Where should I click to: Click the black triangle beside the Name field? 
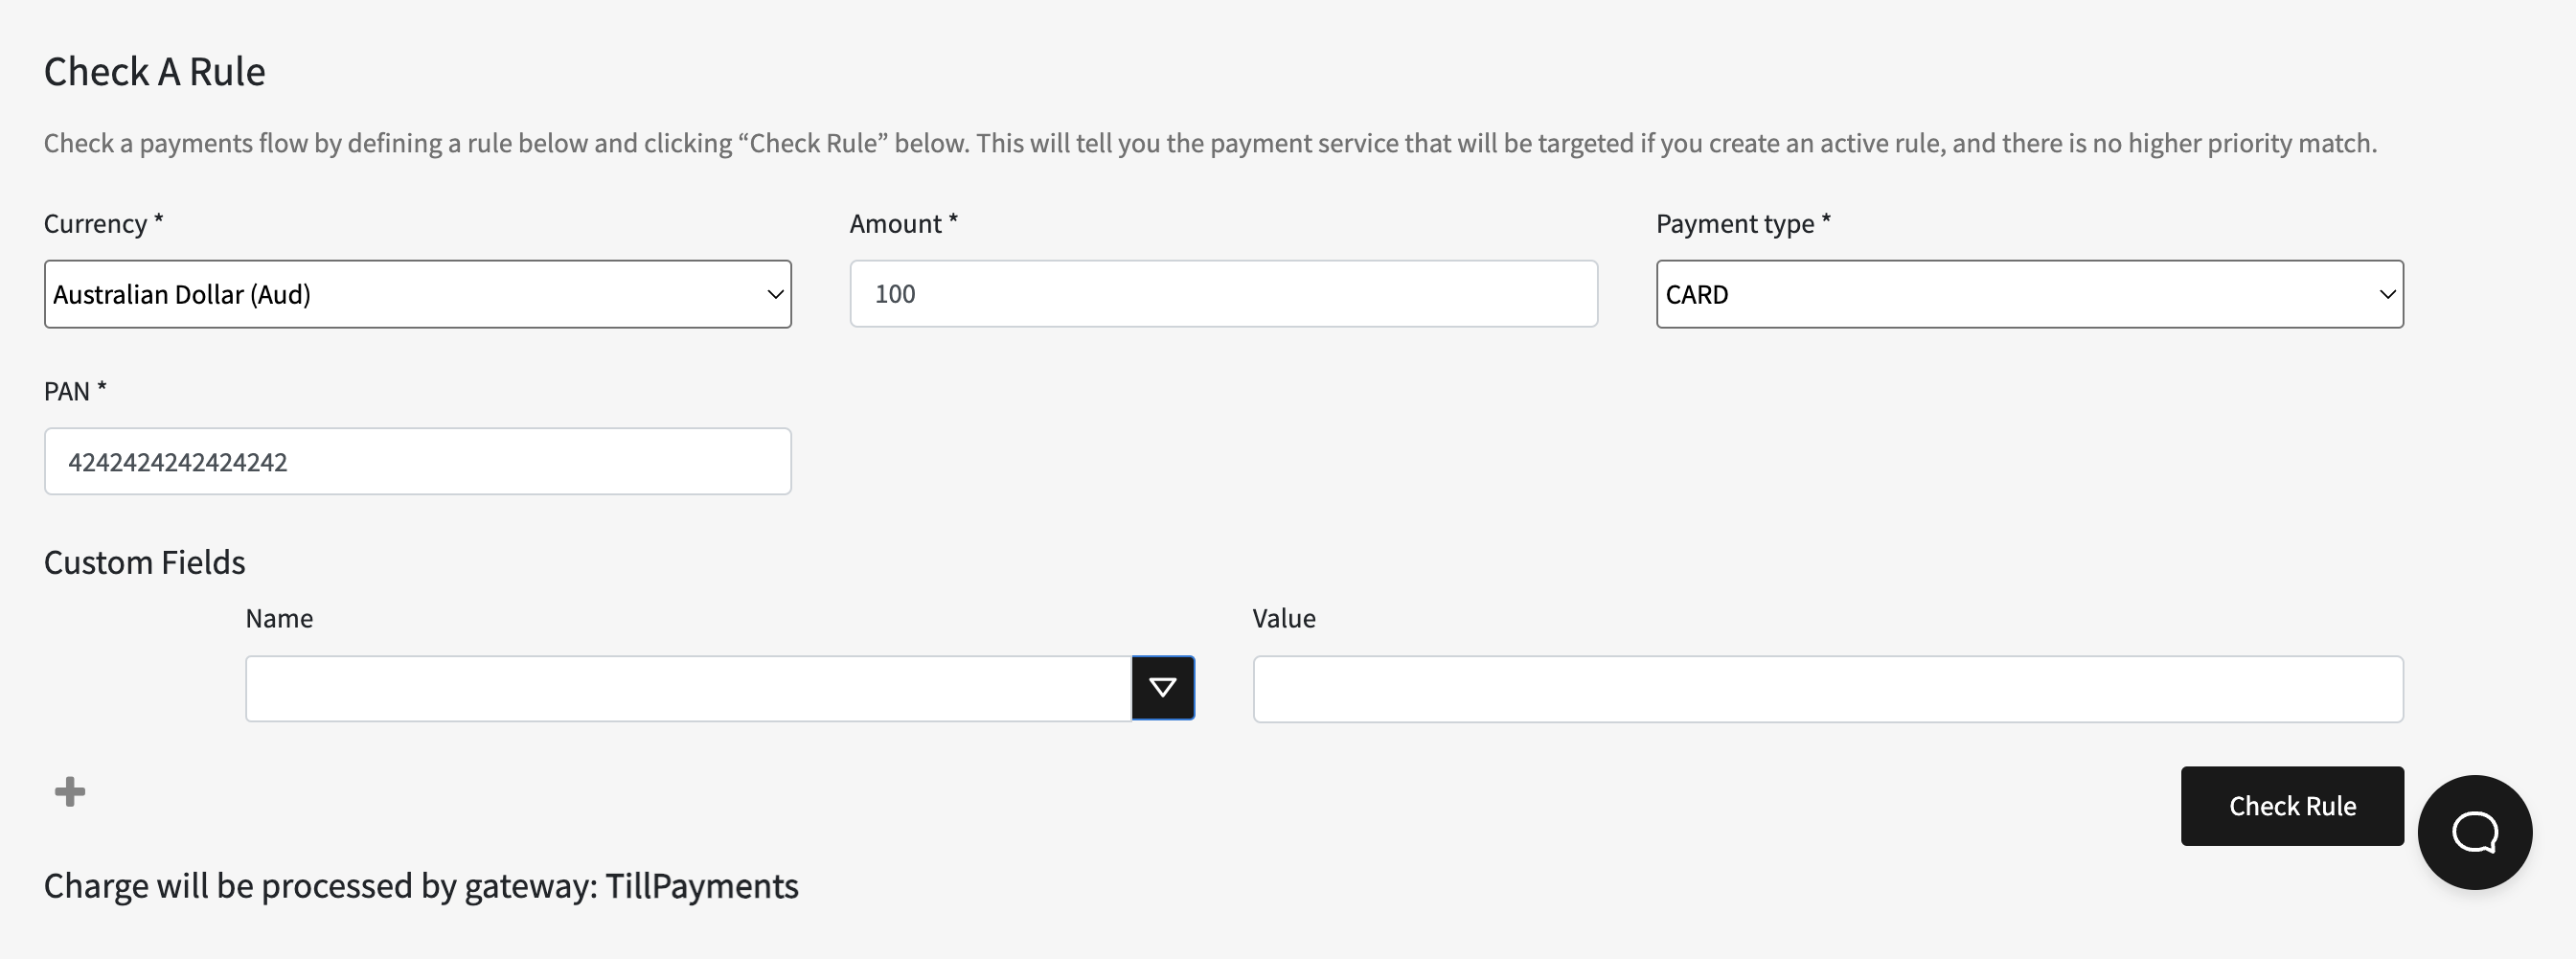click(1162, 688)
